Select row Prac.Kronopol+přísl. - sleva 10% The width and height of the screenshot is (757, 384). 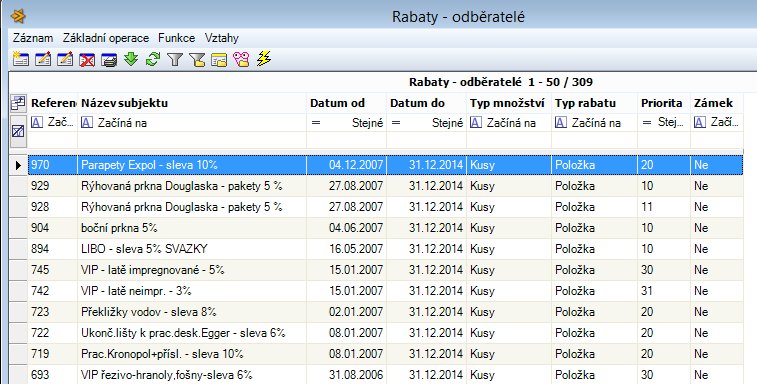385,354
